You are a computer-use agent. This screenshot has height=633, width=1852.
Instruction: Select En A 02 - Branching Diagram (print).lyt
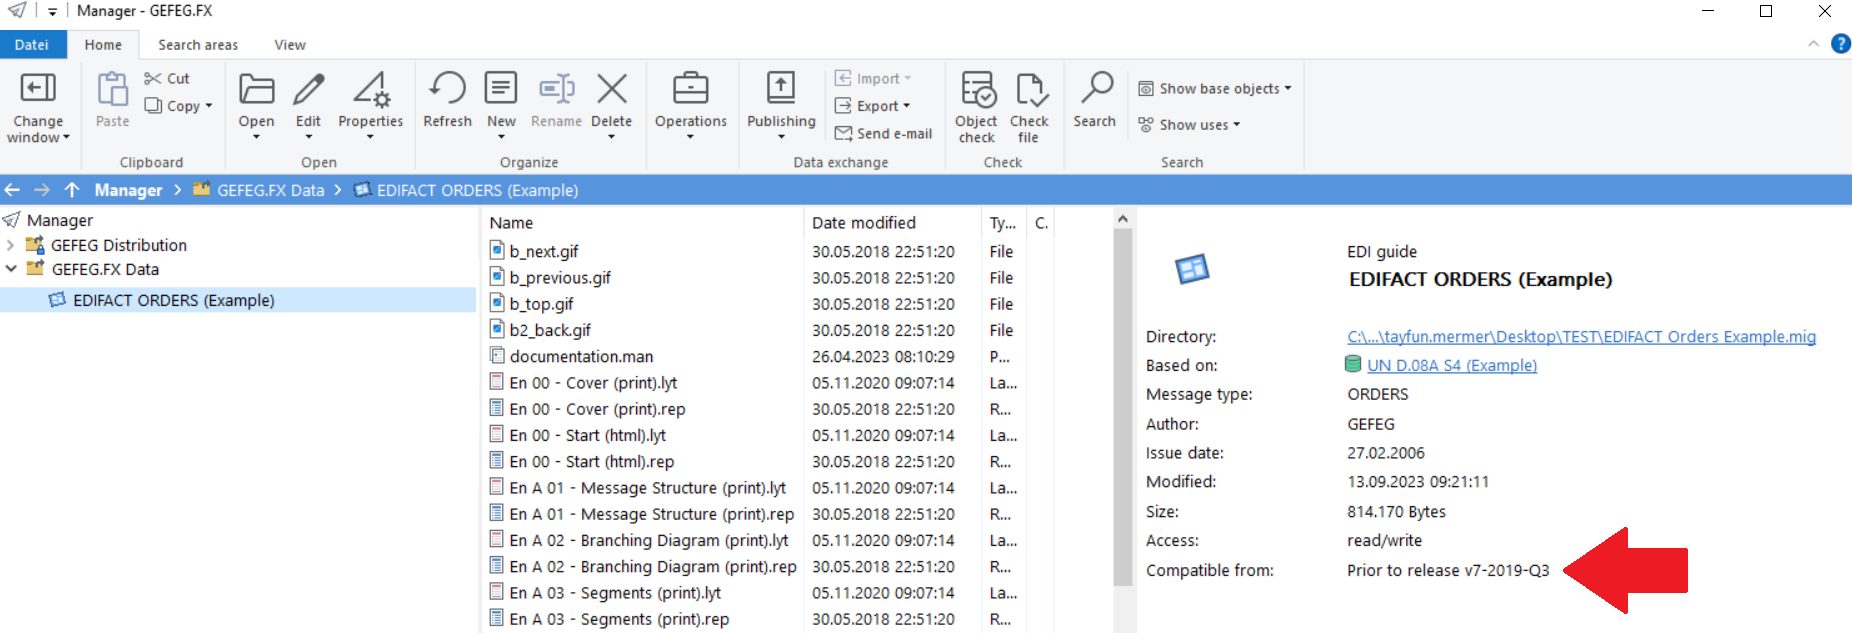648,540
